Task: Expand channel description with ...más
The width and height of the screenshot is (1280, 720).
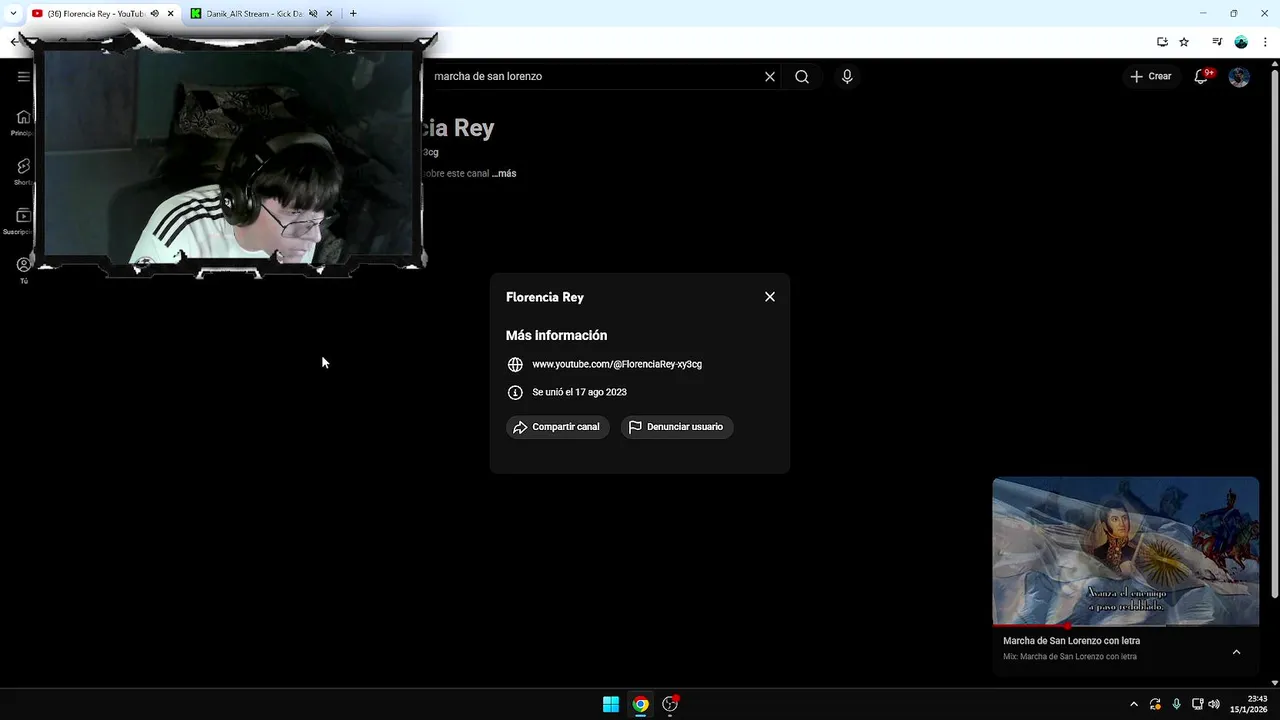Action: (504, 174)
